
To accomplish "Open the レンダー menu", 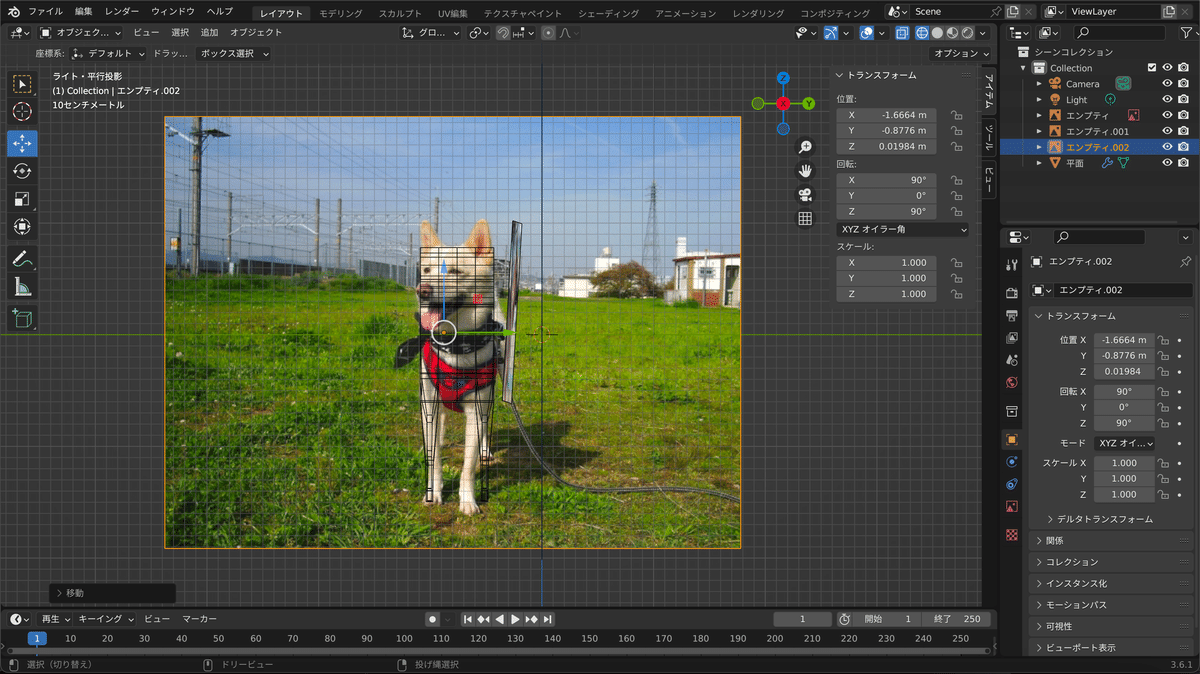I will coord(122,12).
